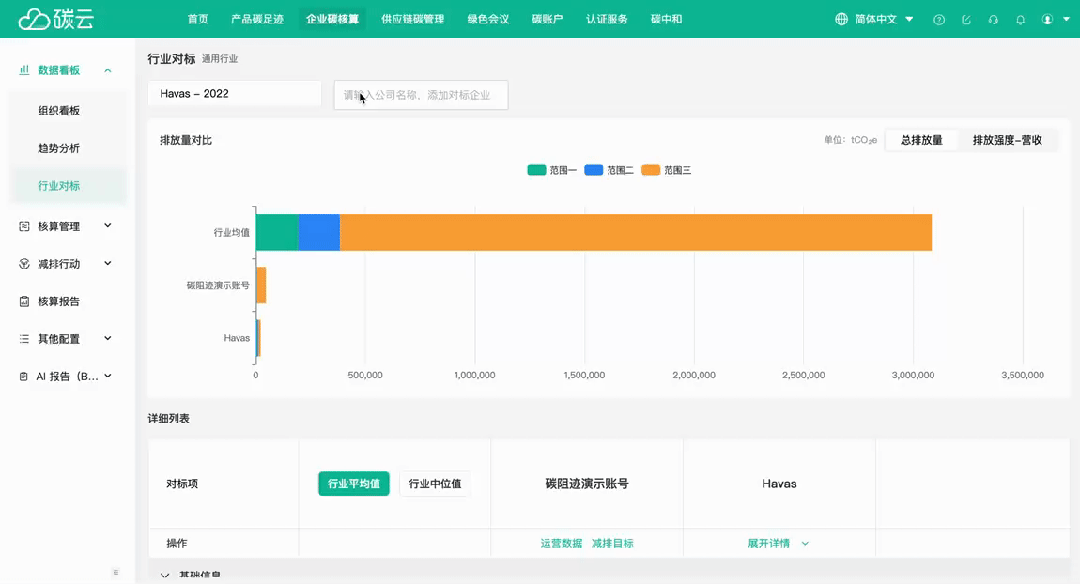Go to 趋势分析 in the sidebar

point(59,148)
